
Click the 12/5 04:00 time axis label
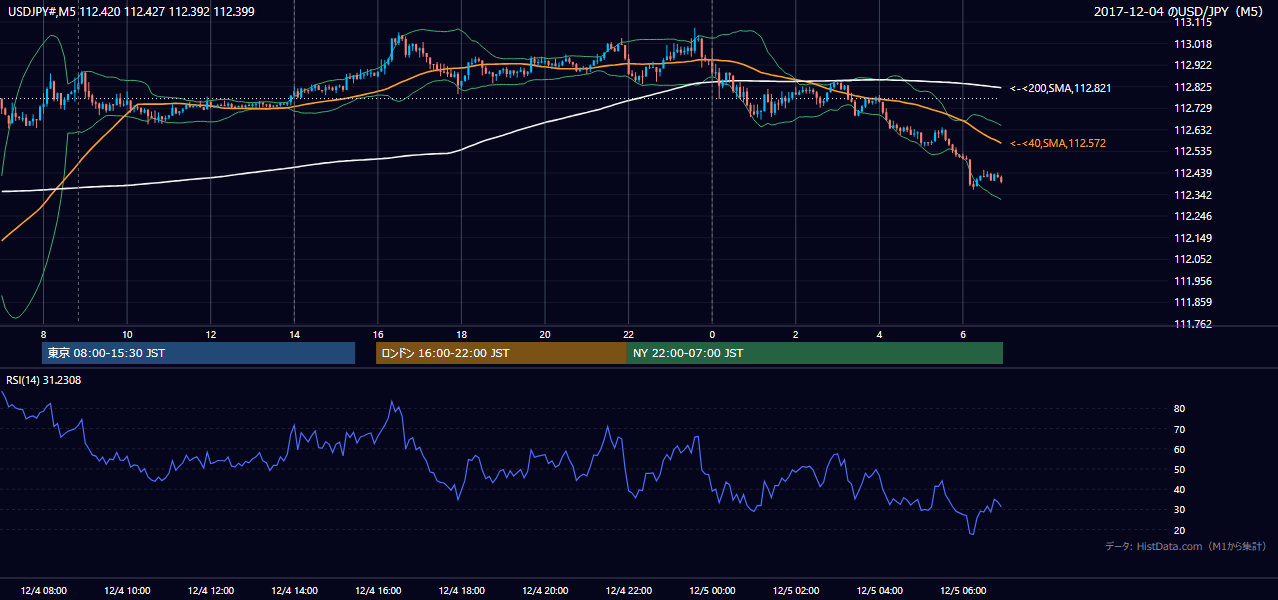(x=879, y=591)
